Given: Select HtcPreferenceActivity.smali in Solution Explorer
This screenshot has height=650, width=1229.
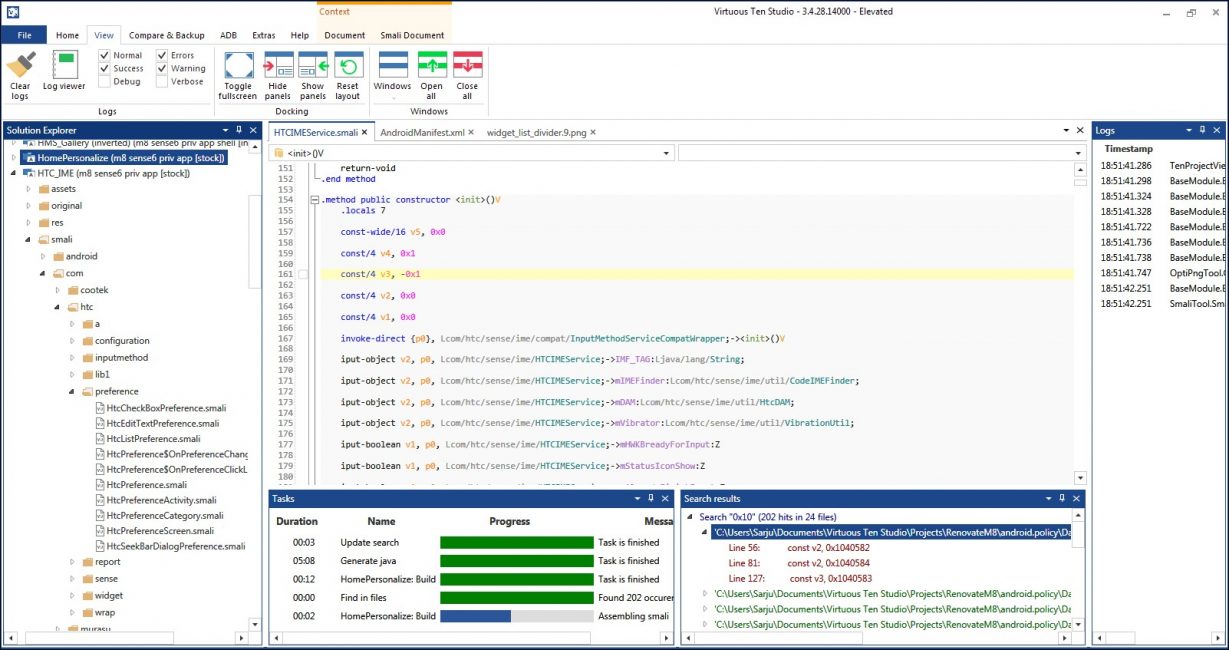Looking at the screenshot, I should pyautogui.click(x=161, y=500).
